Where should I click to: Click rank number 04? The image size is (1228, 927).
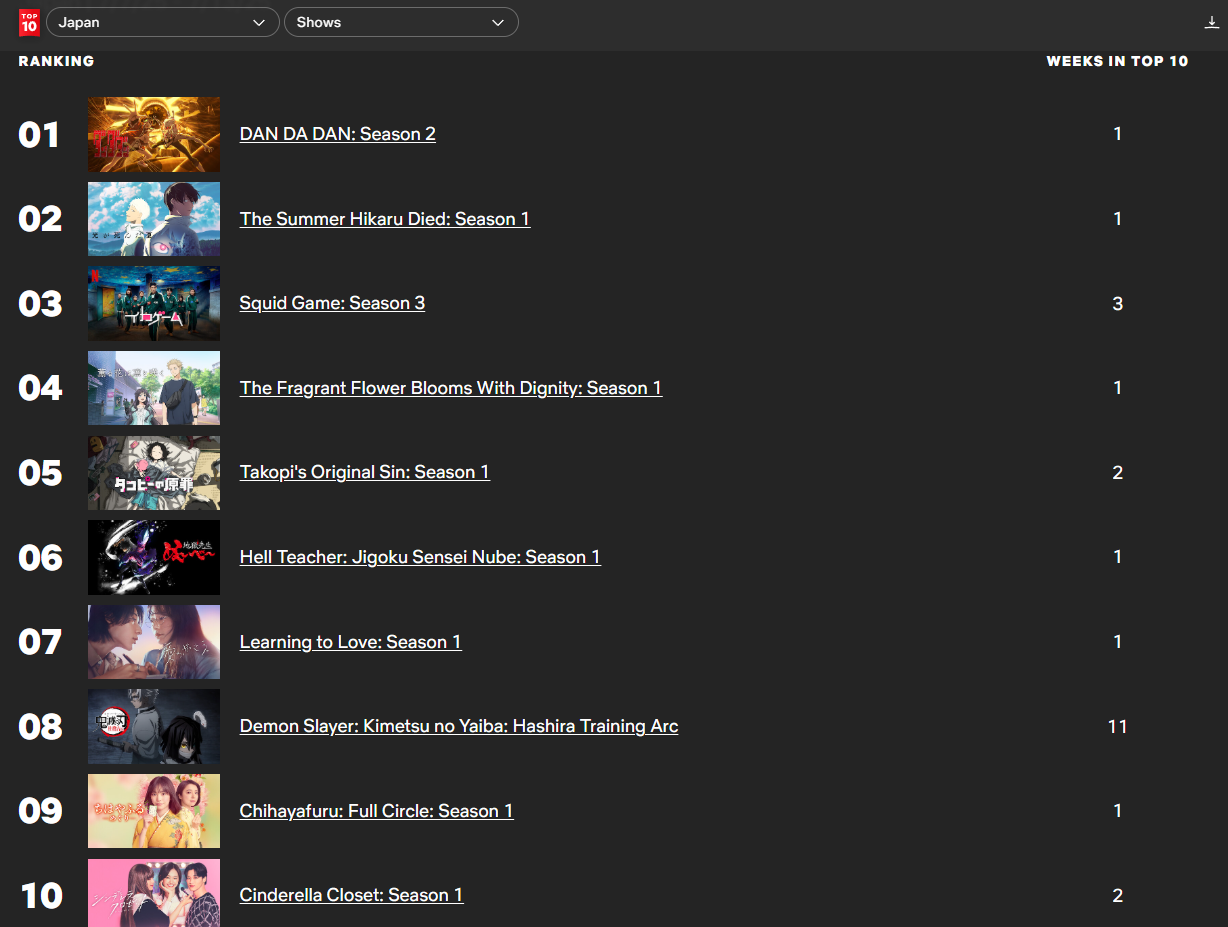(x=40, y=388)
